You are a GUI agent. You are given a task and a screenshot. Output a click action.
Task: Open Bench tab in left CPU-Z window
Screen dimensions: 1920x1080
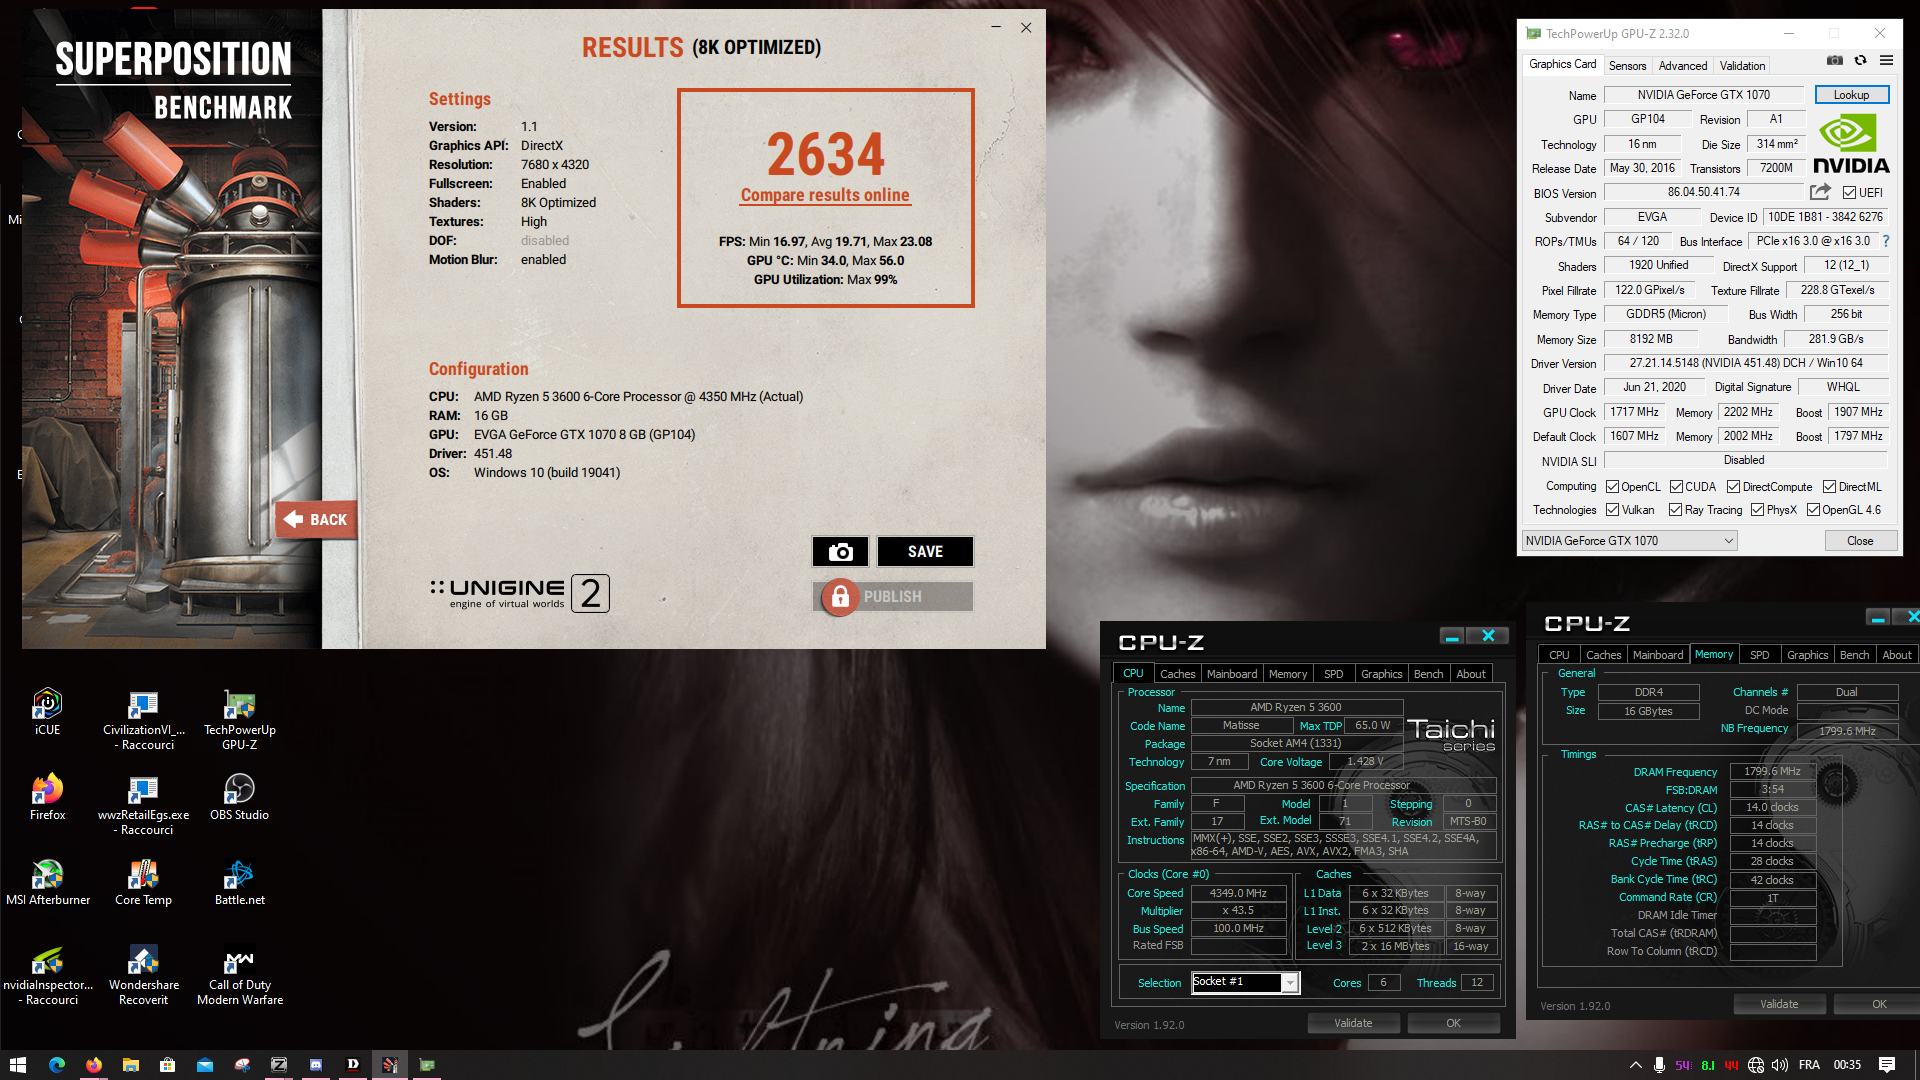1428,674
